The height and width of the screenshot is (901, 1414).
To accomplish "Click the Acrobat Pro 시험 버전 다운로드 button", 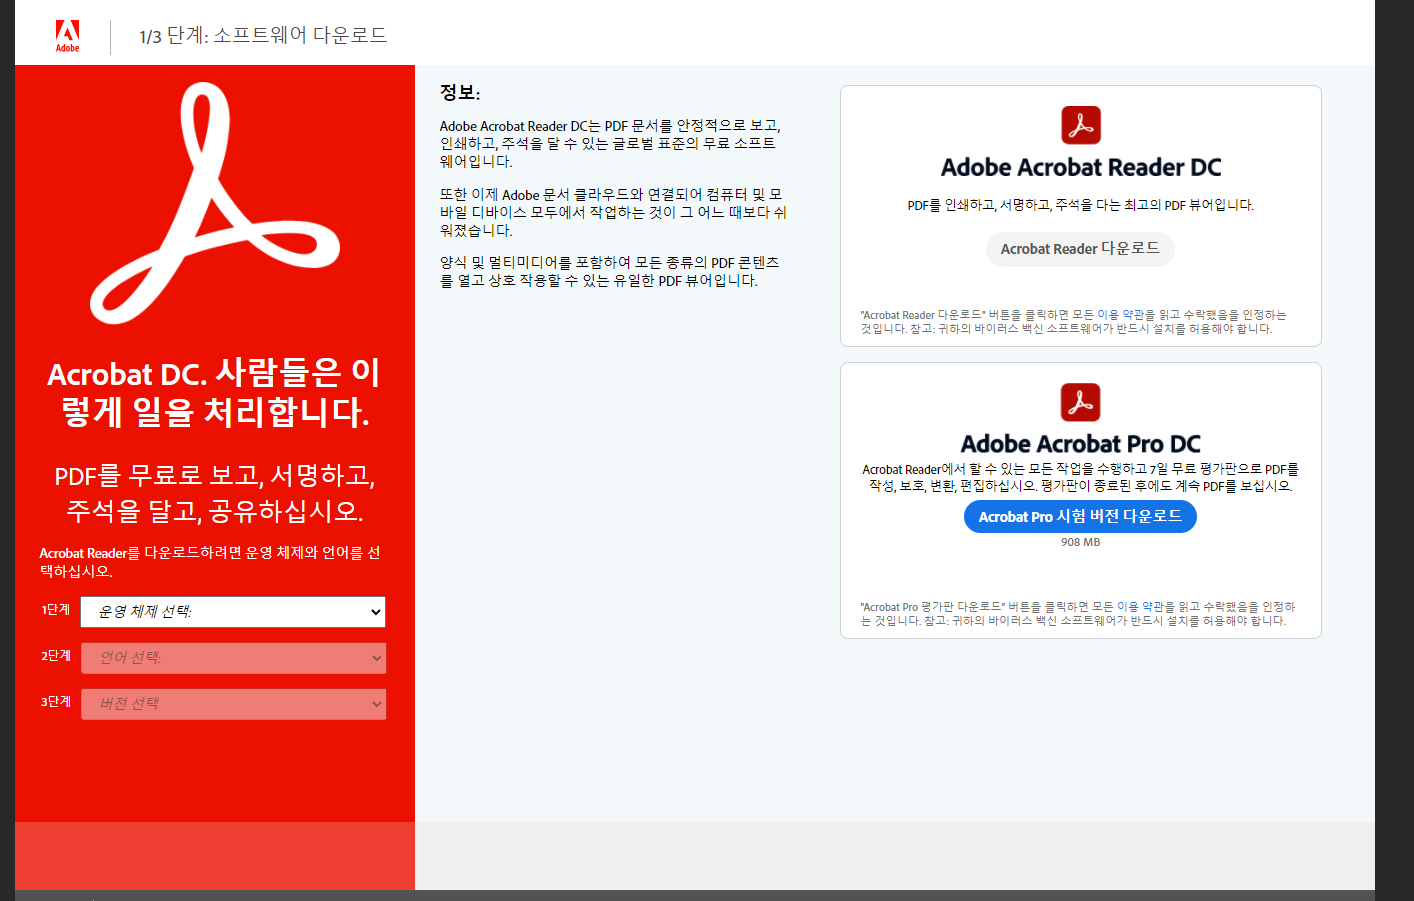I will tap(1080, 516).
